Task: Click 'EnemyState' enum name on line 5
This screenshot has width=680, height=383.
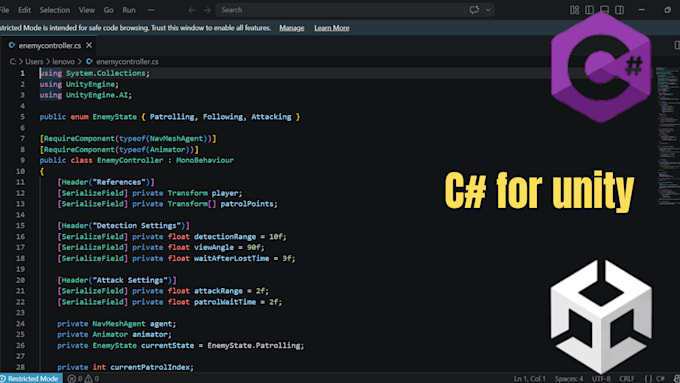Action: click(x=114, y=117)
